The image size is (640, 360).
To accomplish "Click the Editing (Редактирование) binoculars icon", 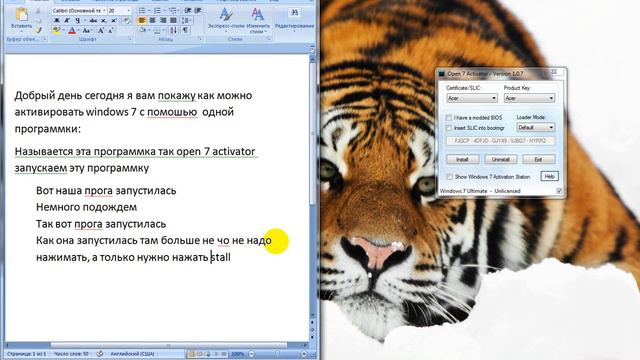I will coord(294,13).
